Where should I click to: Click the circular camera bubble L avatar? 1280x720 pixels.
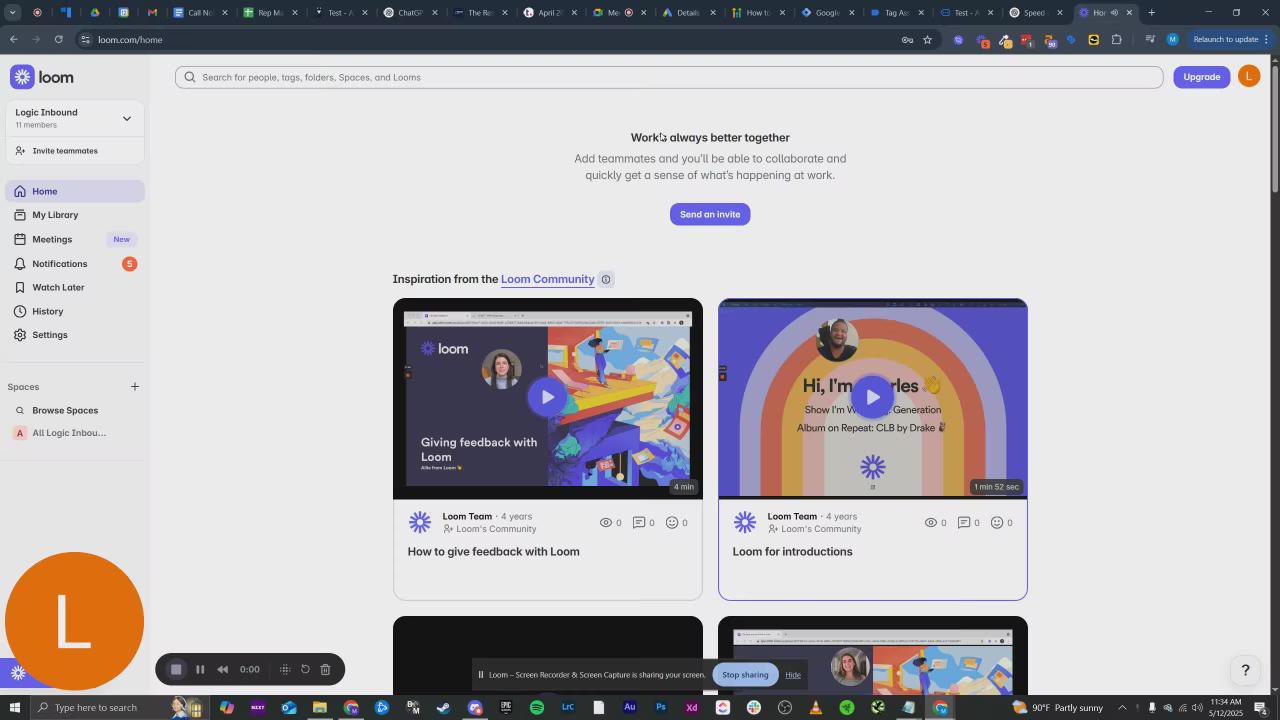74,621
